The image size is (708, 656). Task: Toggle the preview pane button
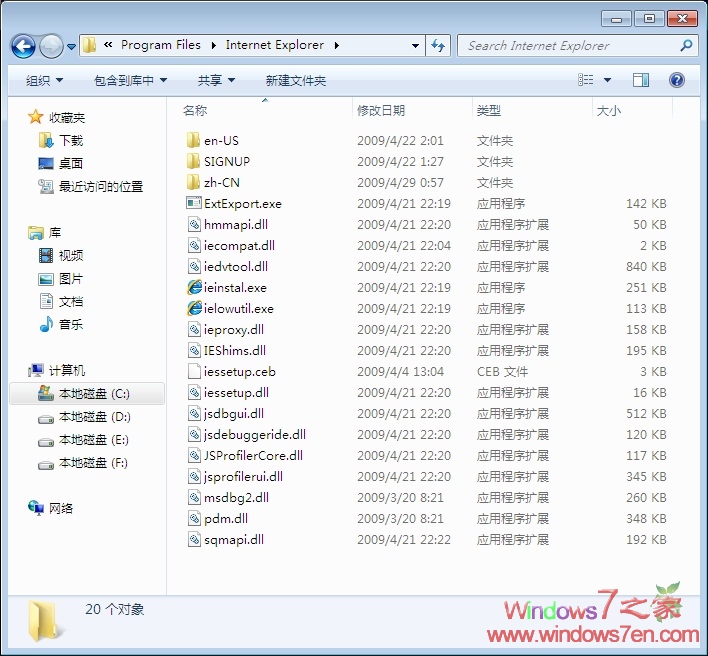[641, 80]
